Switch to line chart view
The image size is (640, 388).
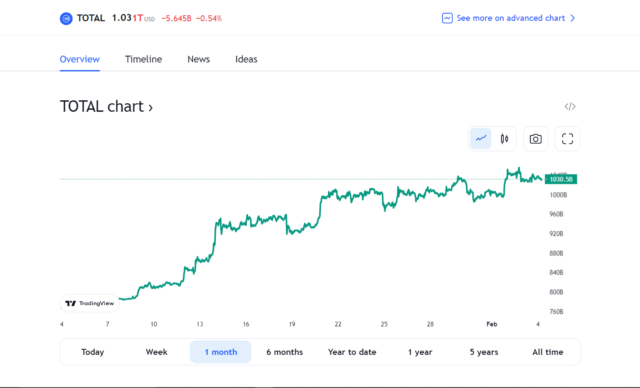(481, 139)
